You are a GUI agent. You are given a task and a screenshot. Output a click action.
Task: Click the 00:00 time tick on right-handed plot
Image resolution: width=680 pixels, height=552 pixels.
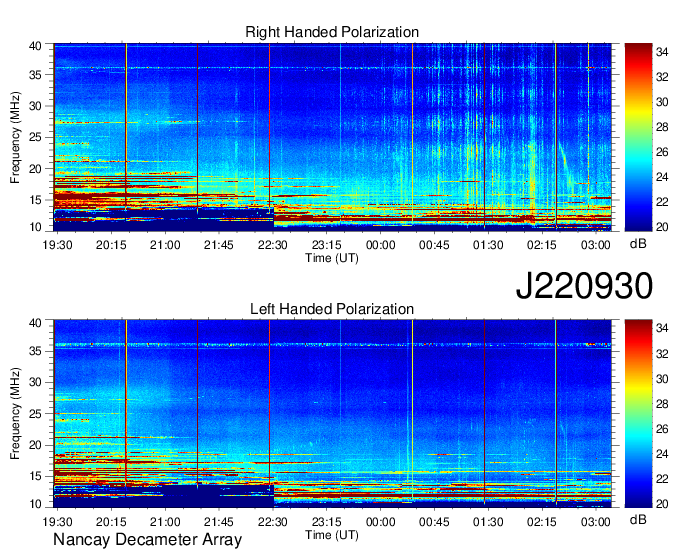tap(380, 245)
